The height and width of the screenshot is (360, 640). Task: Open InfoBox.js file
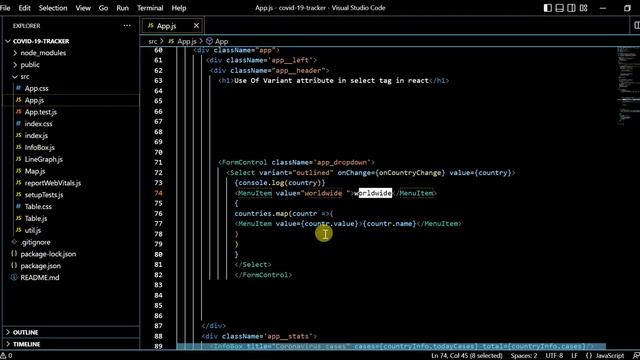click(39, 147)
